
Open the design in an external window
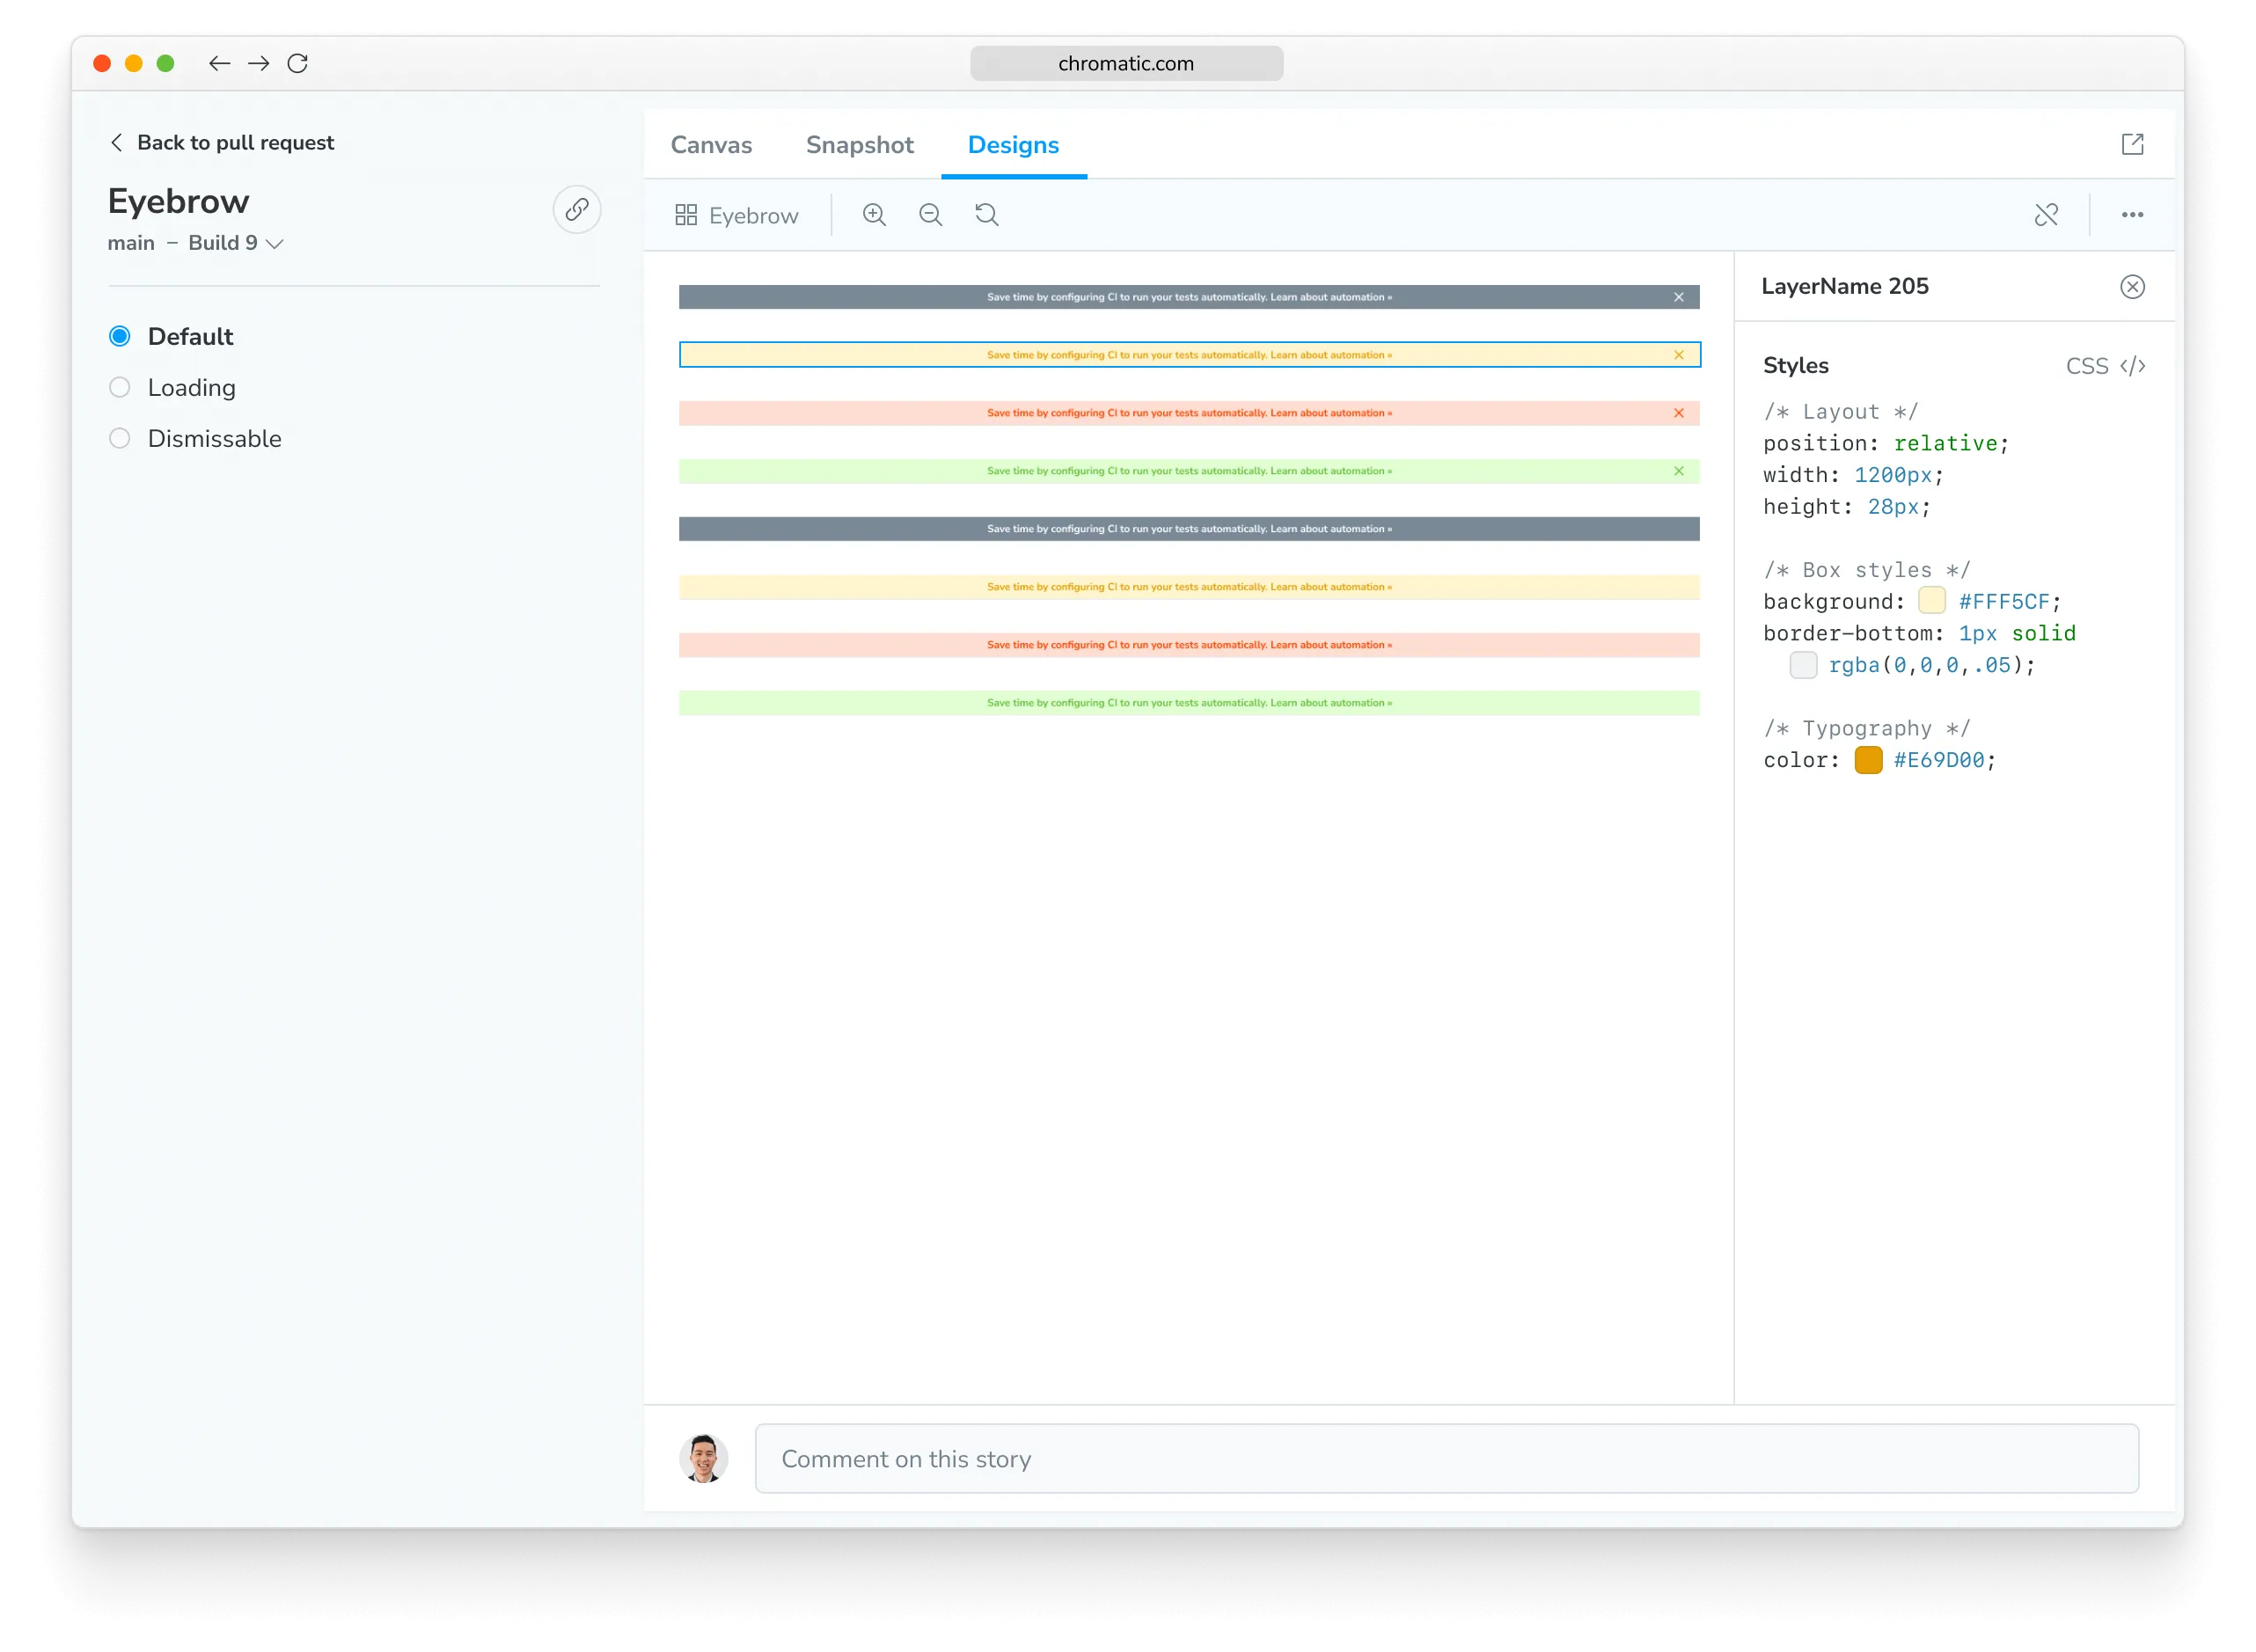point(2132,144)
